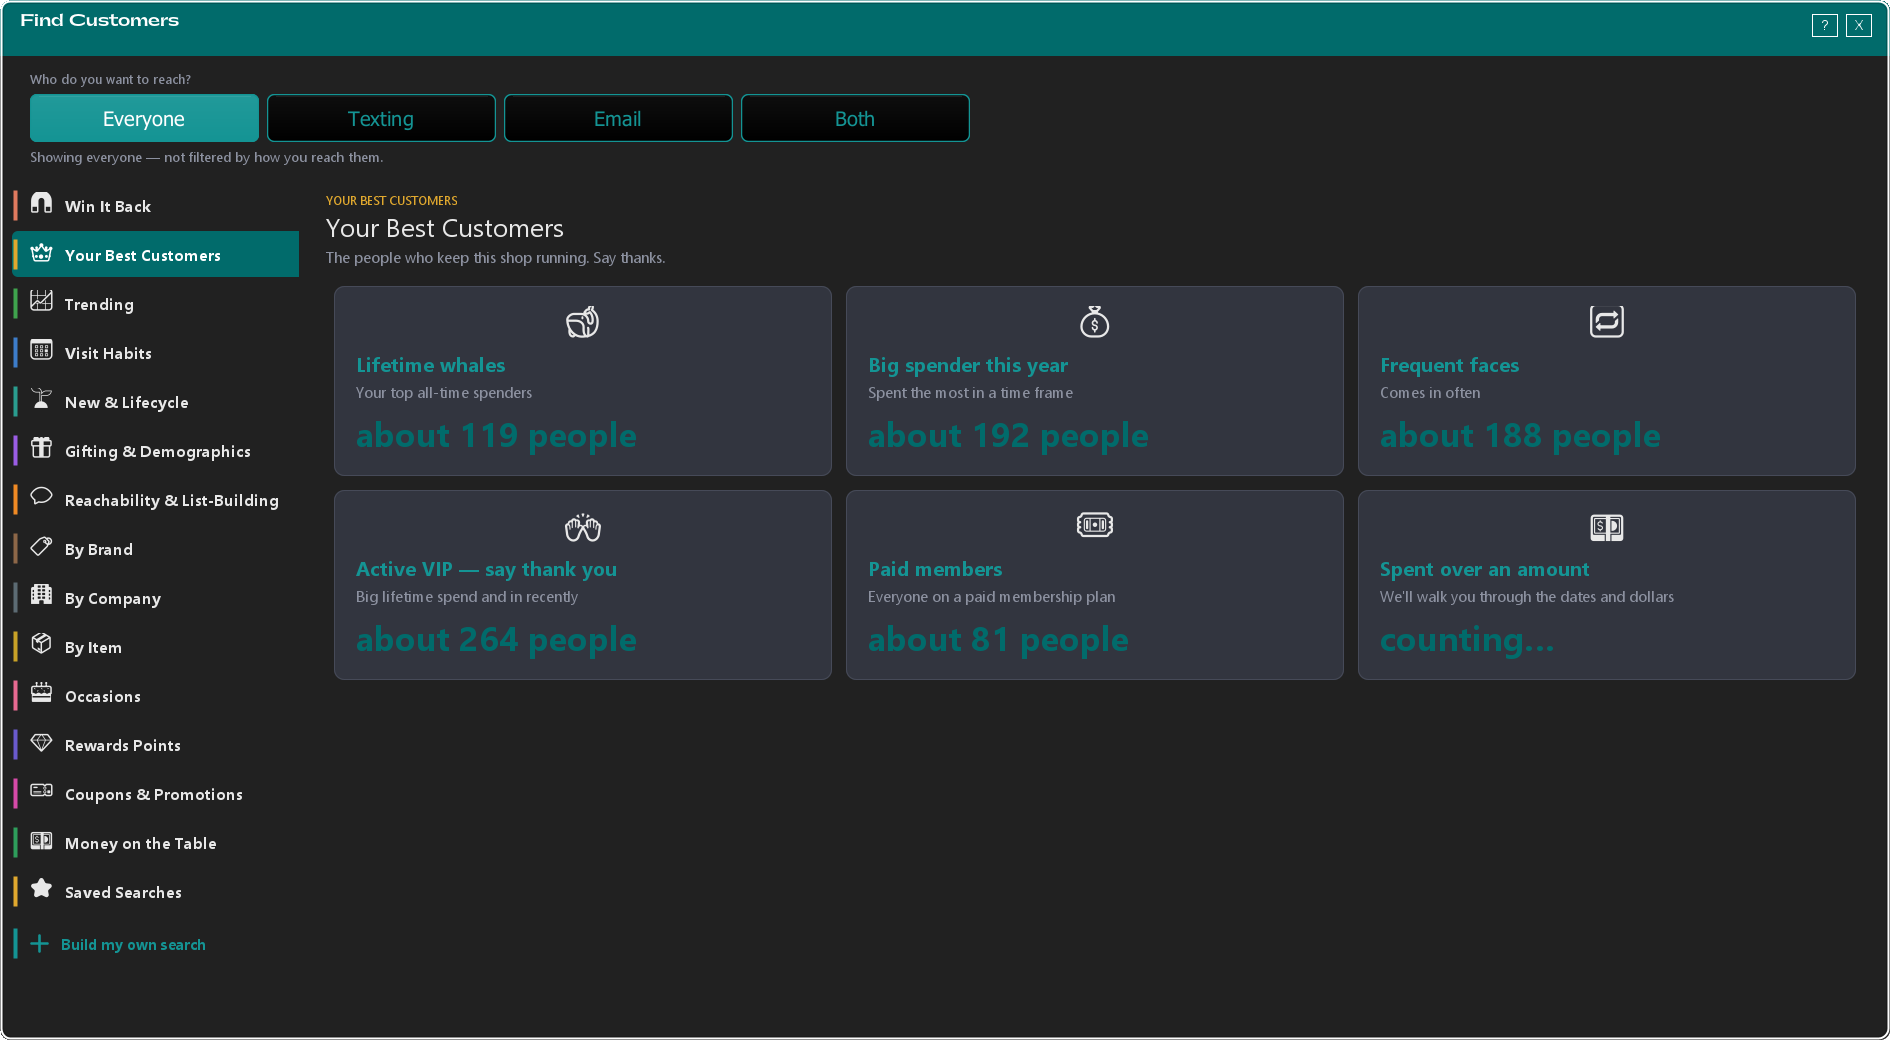Go to New & Lifecycle category
This screenshot has width=1890, height=1040.
coord(156,401)
